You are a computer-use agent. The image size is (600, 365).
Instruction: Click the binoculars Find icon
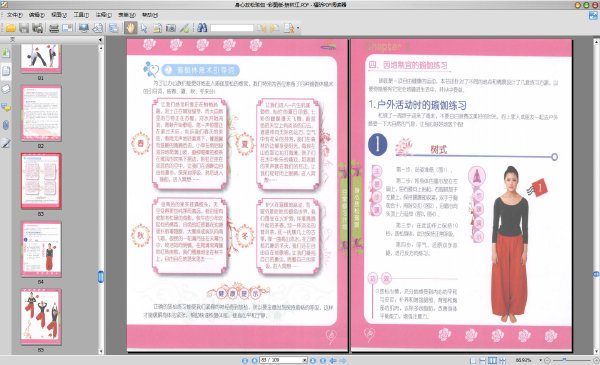tap(202, 28)
